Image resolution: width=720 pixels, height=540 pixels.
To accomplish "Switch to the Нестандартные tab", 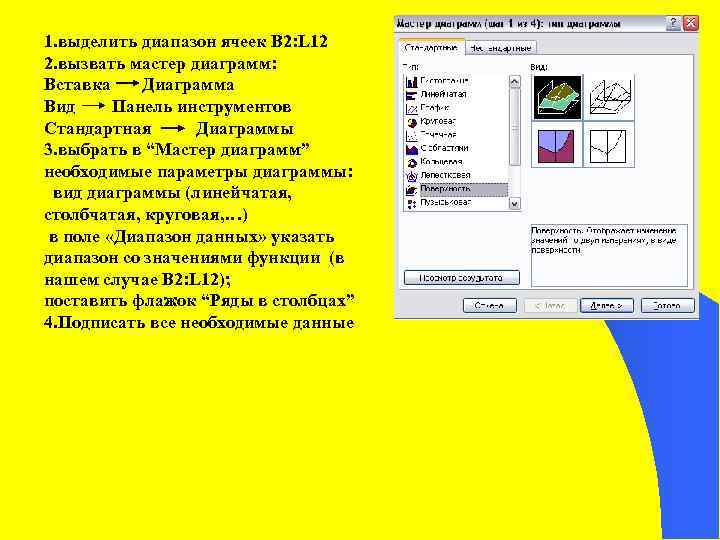I will pyautogui.click(x=501, y=48).
